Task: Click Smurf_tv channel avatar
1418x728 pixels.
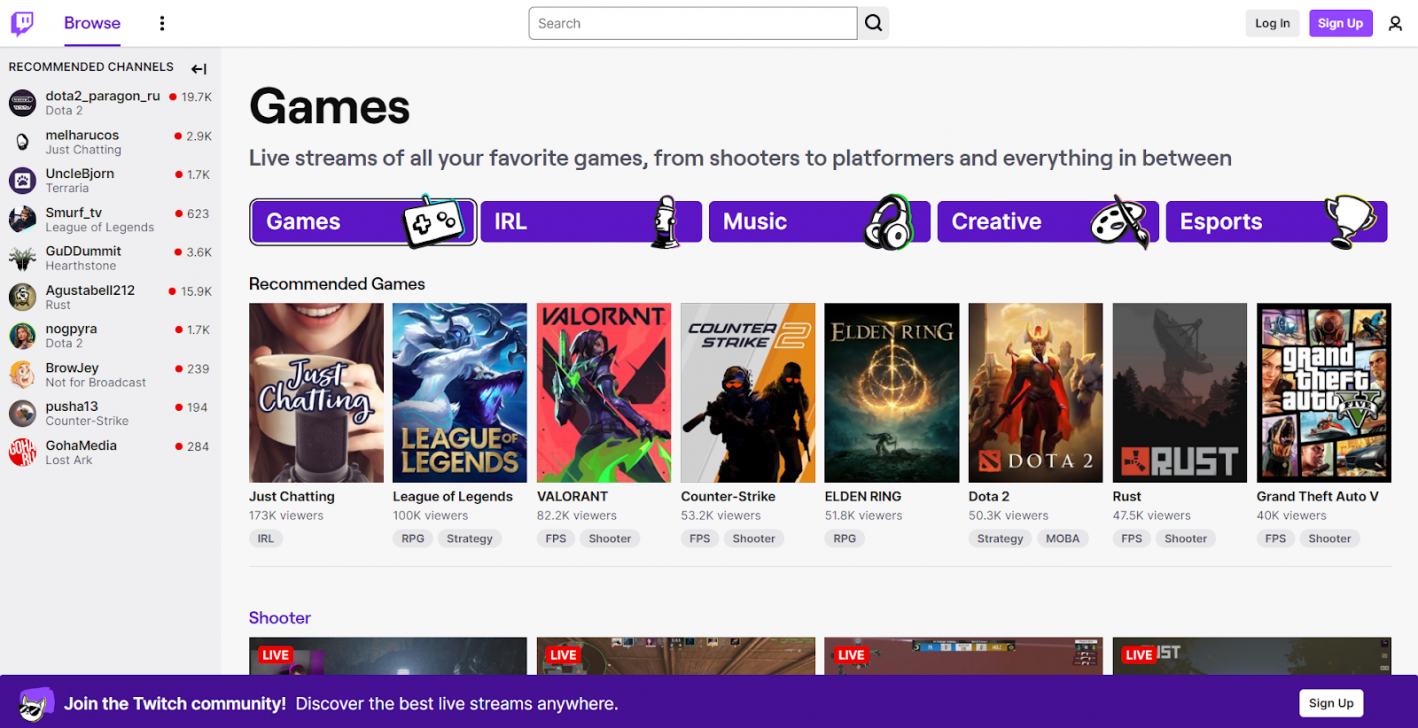Action: [x=22, y=220]
